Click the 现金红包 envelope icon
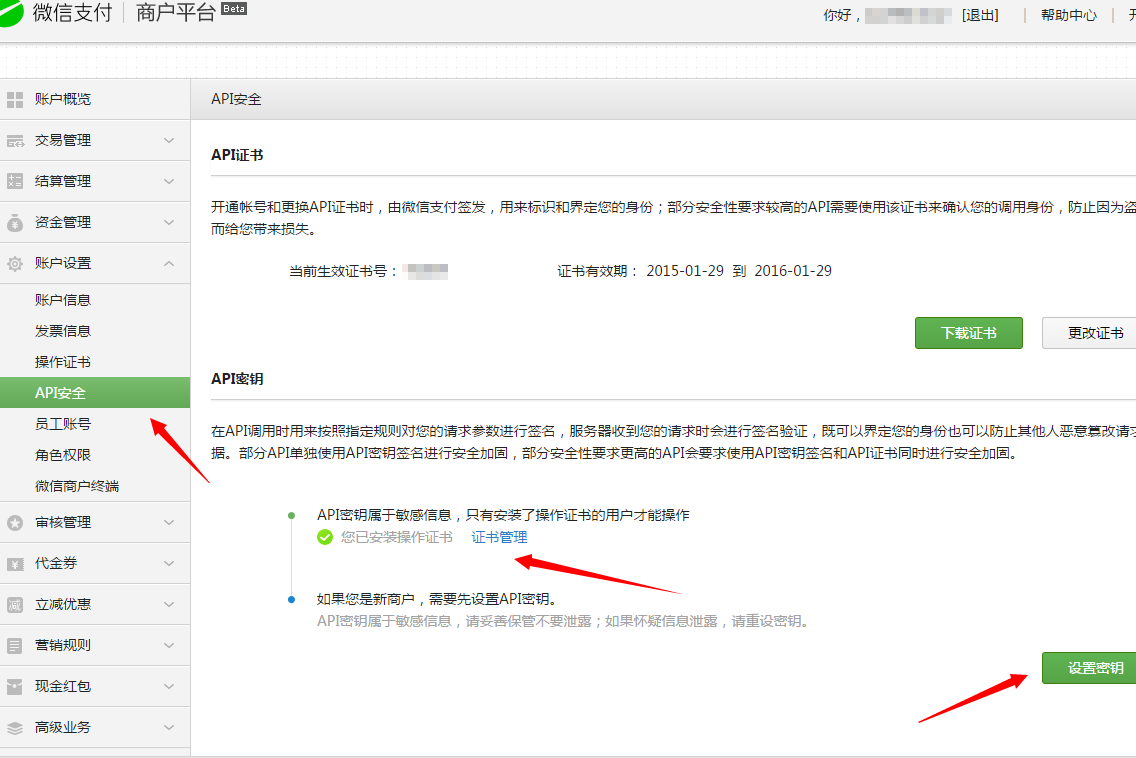The width and height of the screenshot is (1136, 758). 15,687
